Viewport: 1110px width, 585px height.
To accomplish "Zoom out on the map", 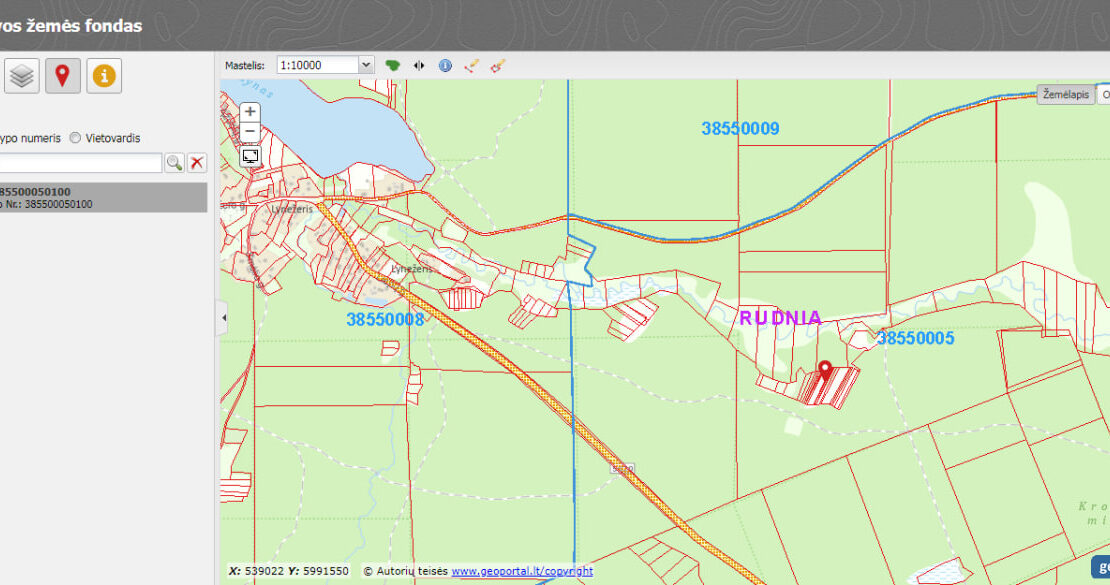I will click(250, 132).
